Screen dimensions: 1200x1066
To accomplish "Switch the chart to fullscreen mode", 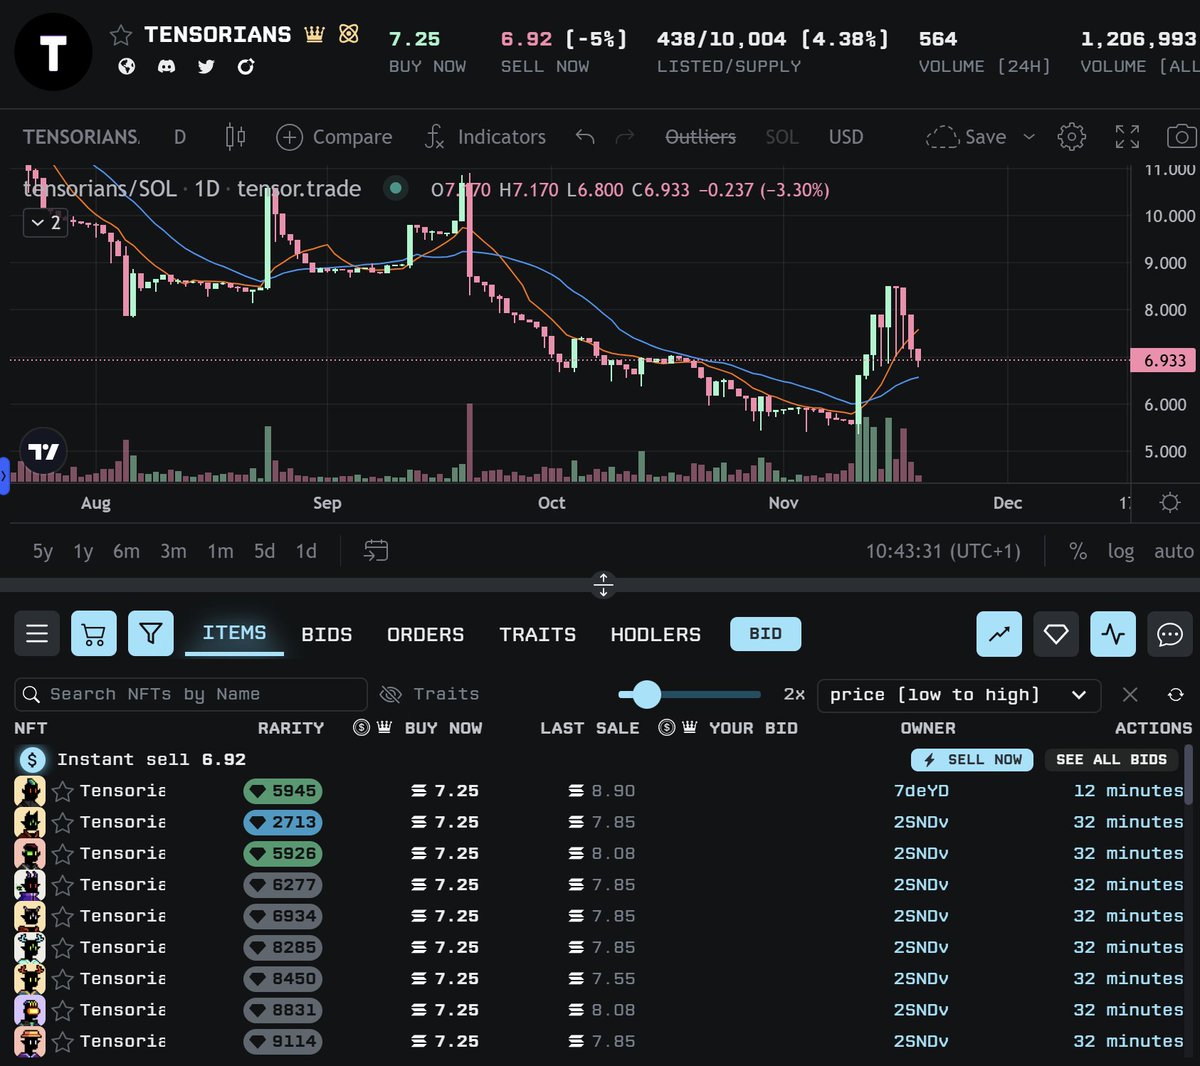I will tap(1127, 137).
